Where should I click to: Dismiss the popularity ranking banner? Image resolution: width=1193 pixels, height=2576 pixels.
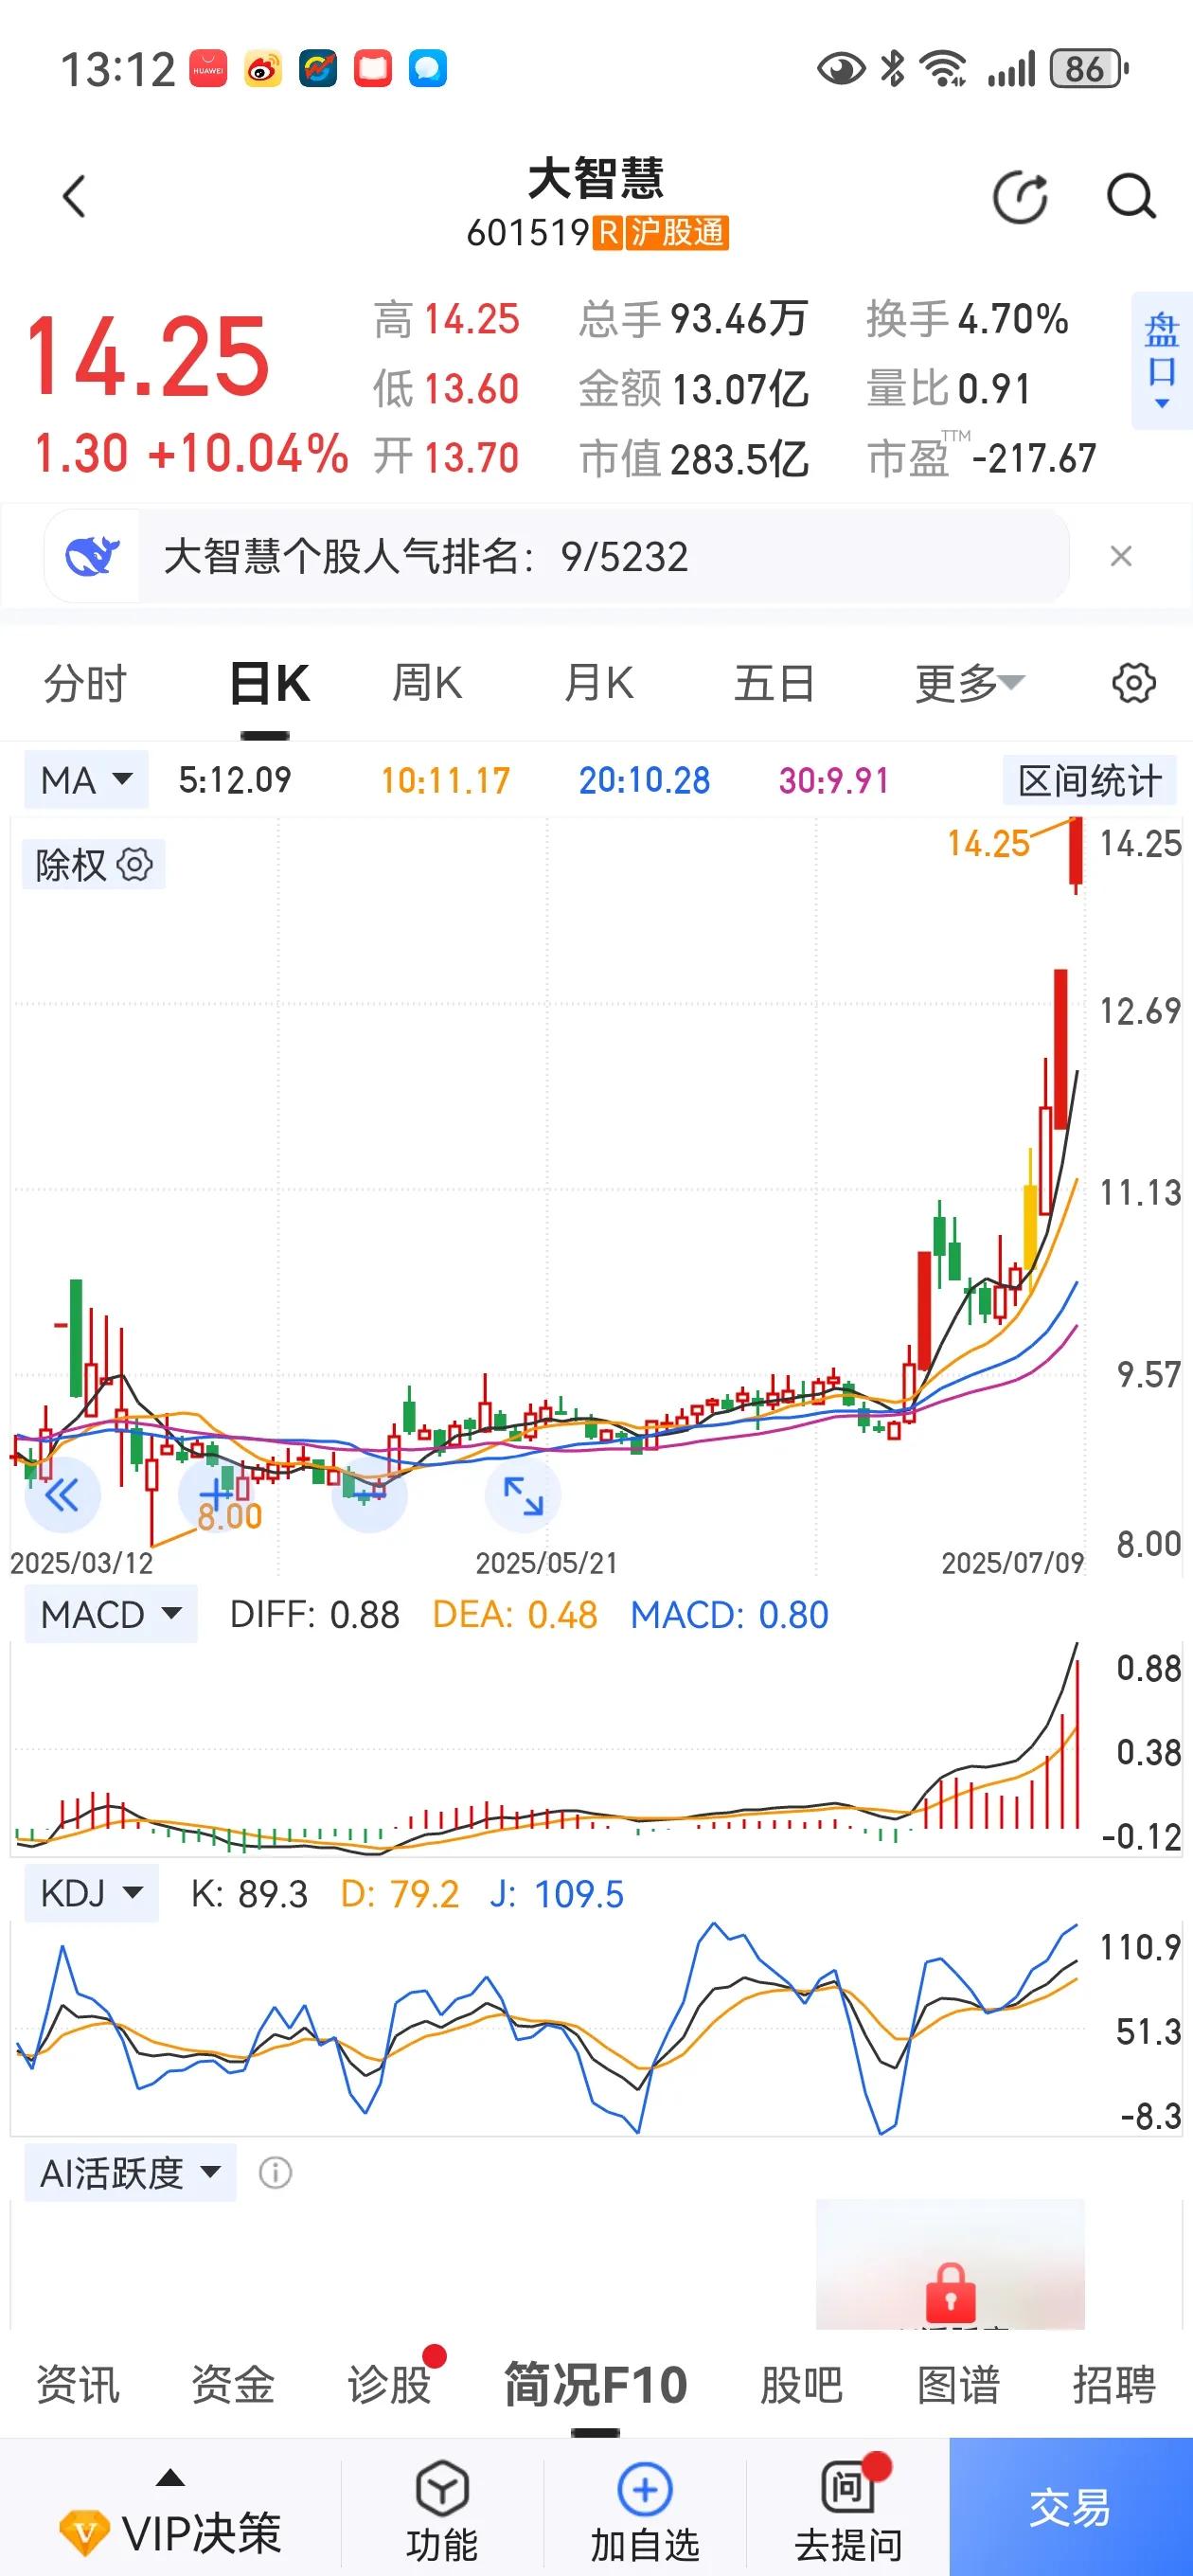click(x=1121, y=556)
